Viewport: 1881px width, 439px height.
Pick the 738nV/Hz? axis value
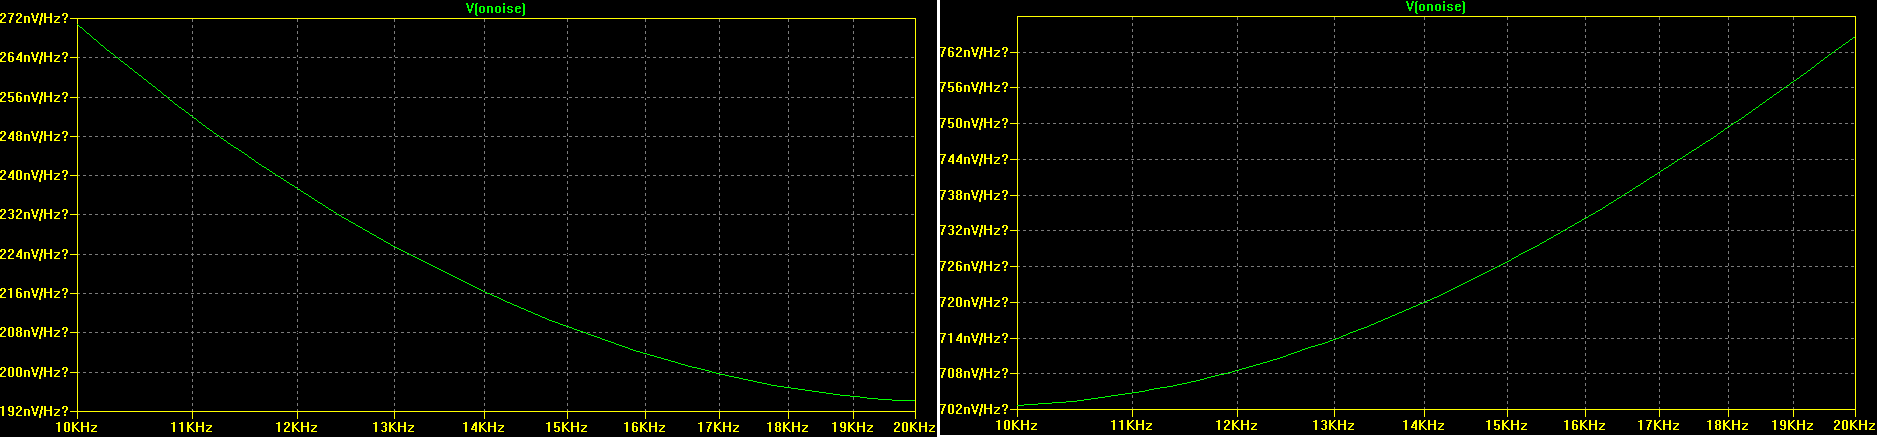(975, 195)
